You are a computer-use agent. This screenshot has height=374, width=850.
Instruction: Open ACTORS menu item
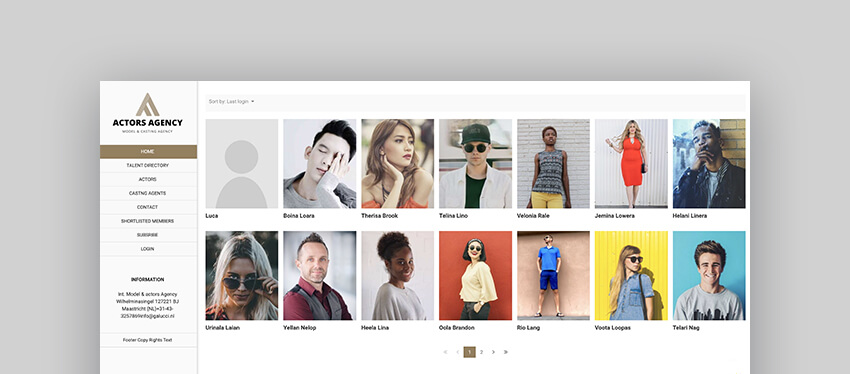pos(148,179)
